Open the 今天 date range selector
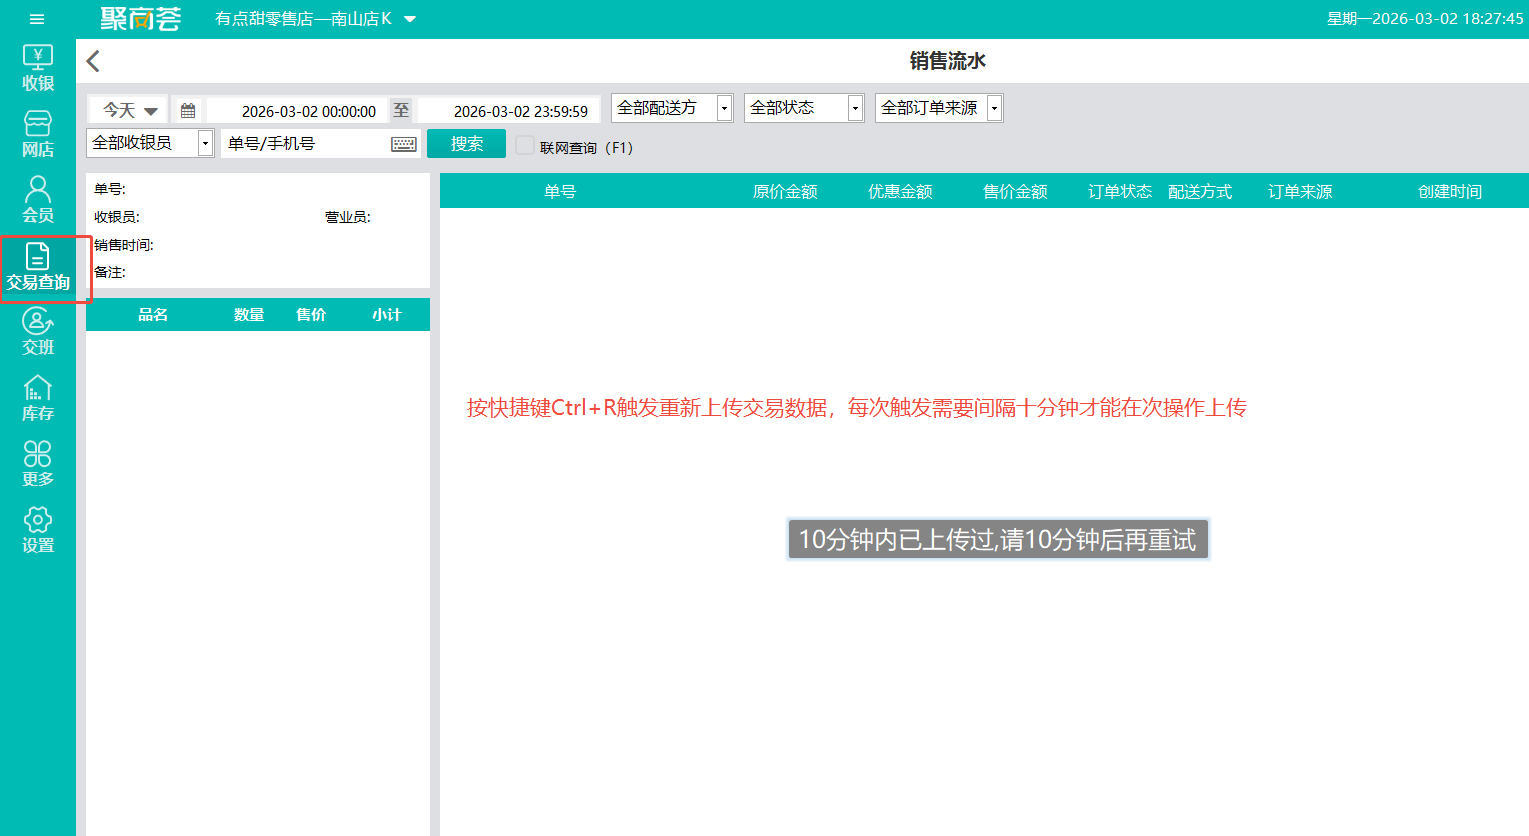Screen dimensions: 1529x836 (x=129, y=110)
